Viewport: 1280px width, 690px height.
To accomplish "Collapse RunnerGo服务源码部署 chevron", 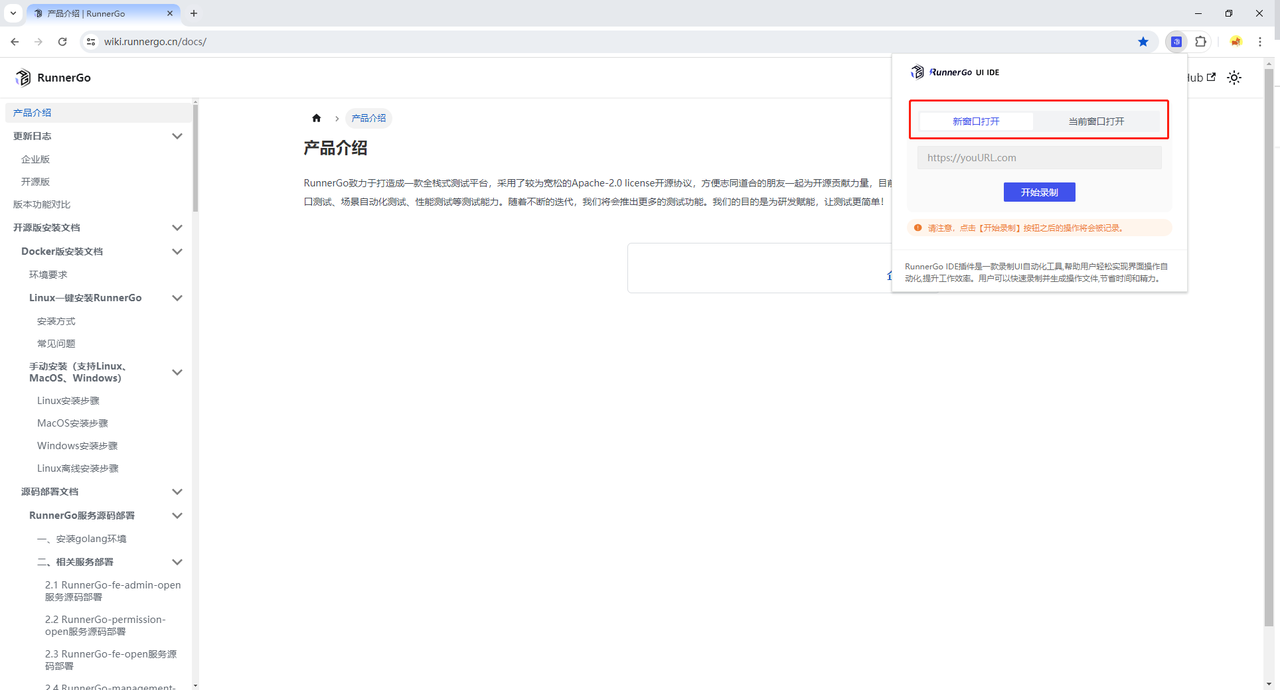I will 177,516.
